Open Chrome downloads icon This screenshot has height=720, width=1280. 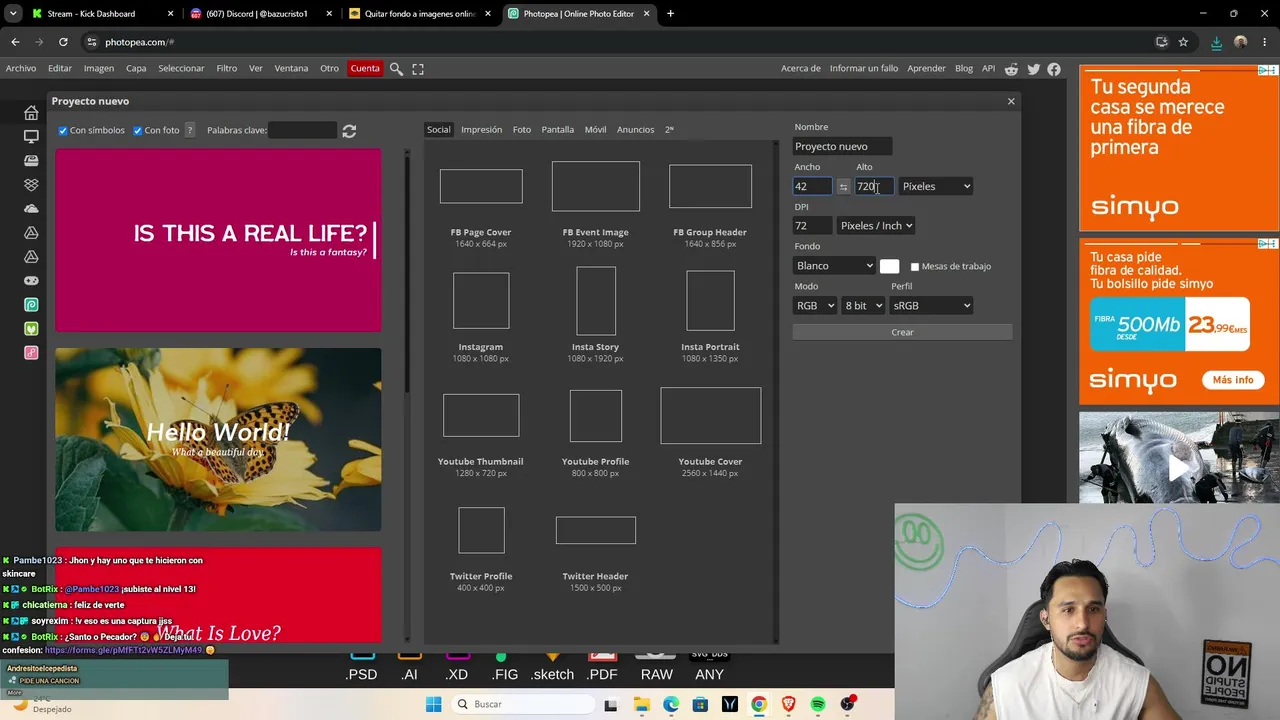1216,42
